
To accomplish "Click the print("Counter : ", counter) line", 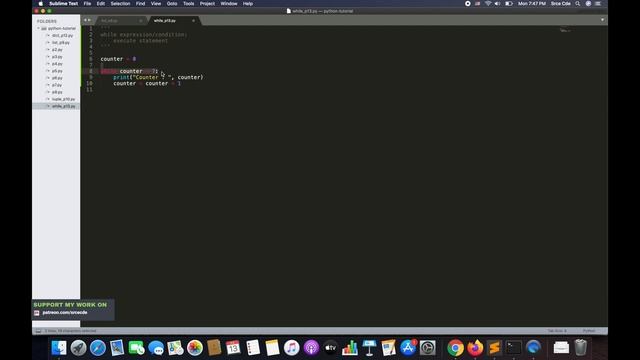I will click(158, 77).
